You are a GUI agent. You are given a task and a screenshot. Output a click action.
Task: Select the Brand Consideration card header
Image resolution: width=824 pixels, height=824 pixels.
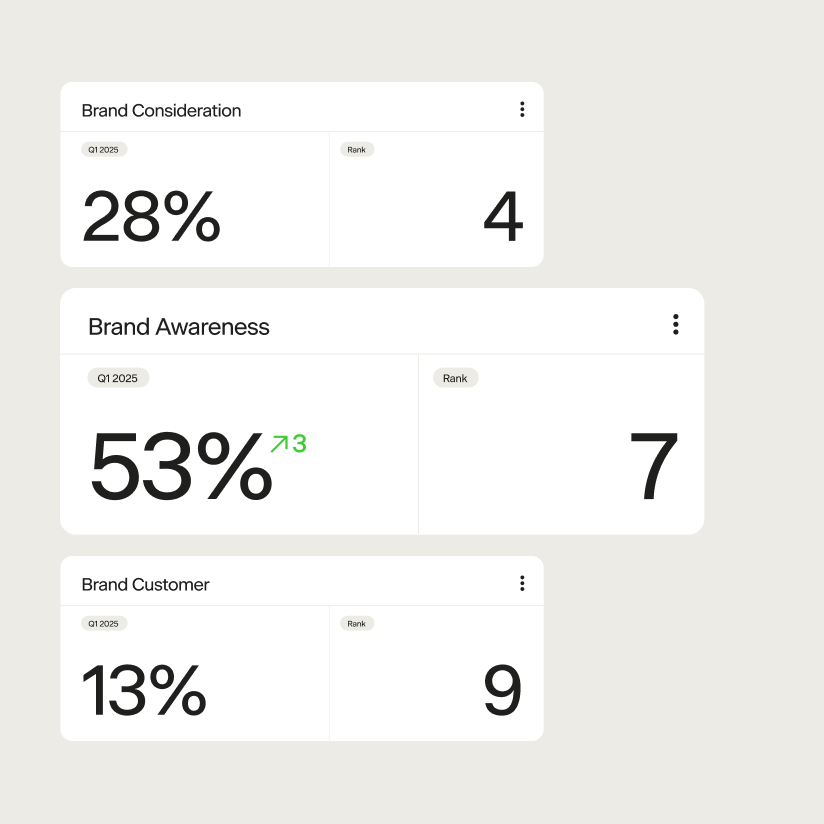pos(161,110)
